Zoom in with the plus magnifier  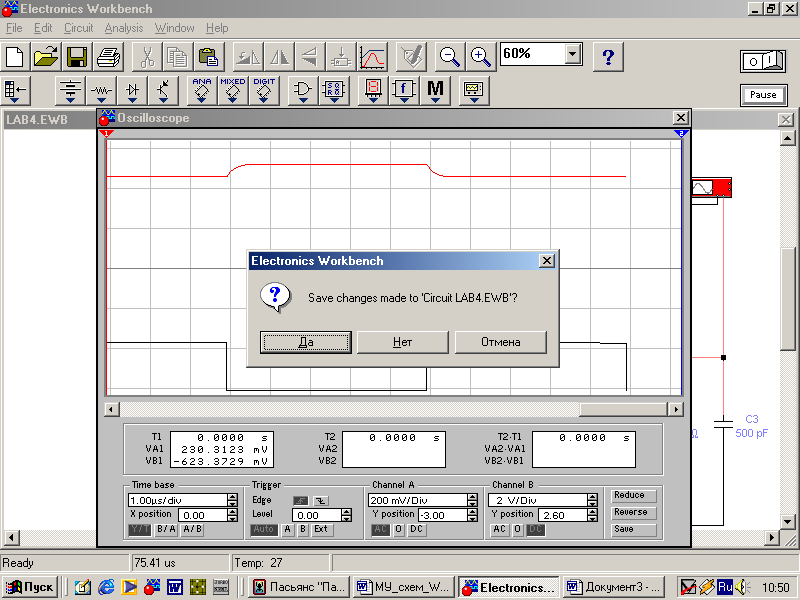pos(481,57)
